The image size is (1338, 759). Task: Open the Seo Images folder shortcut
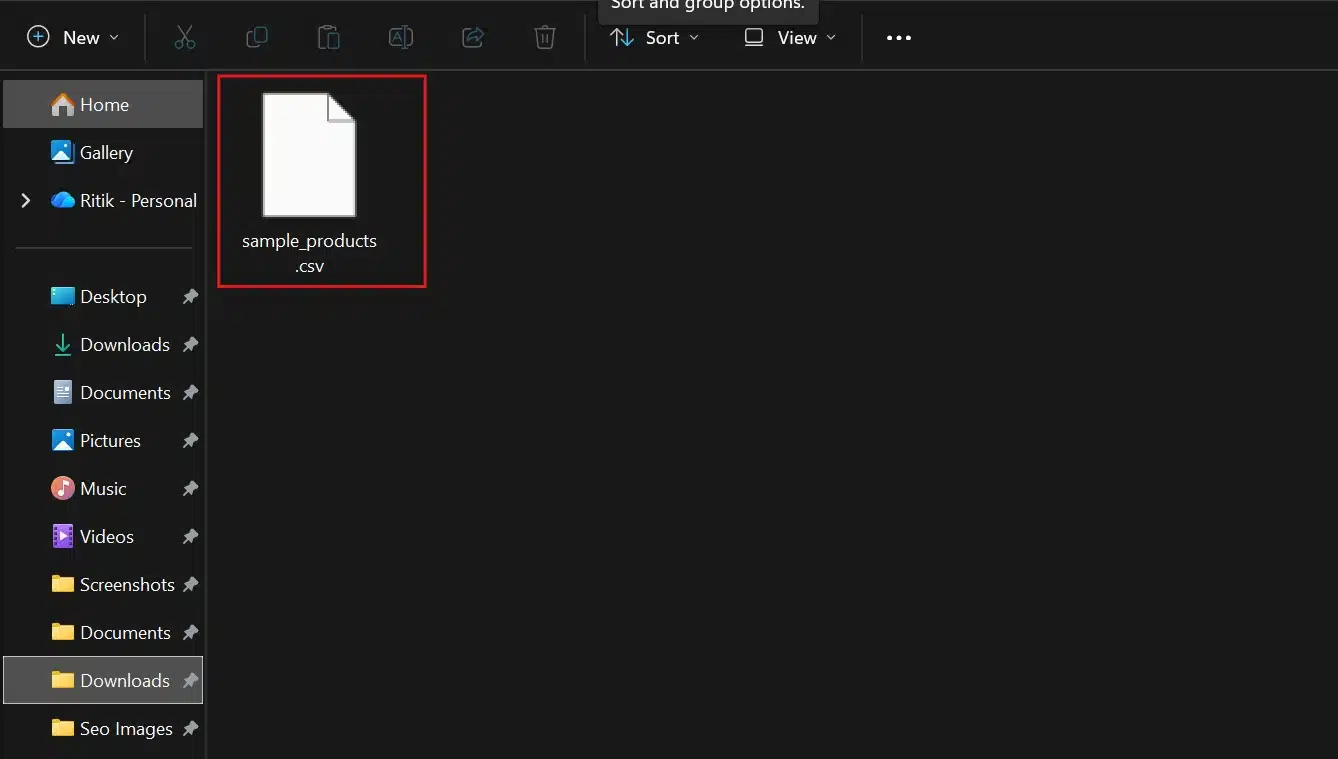(111, 728)
